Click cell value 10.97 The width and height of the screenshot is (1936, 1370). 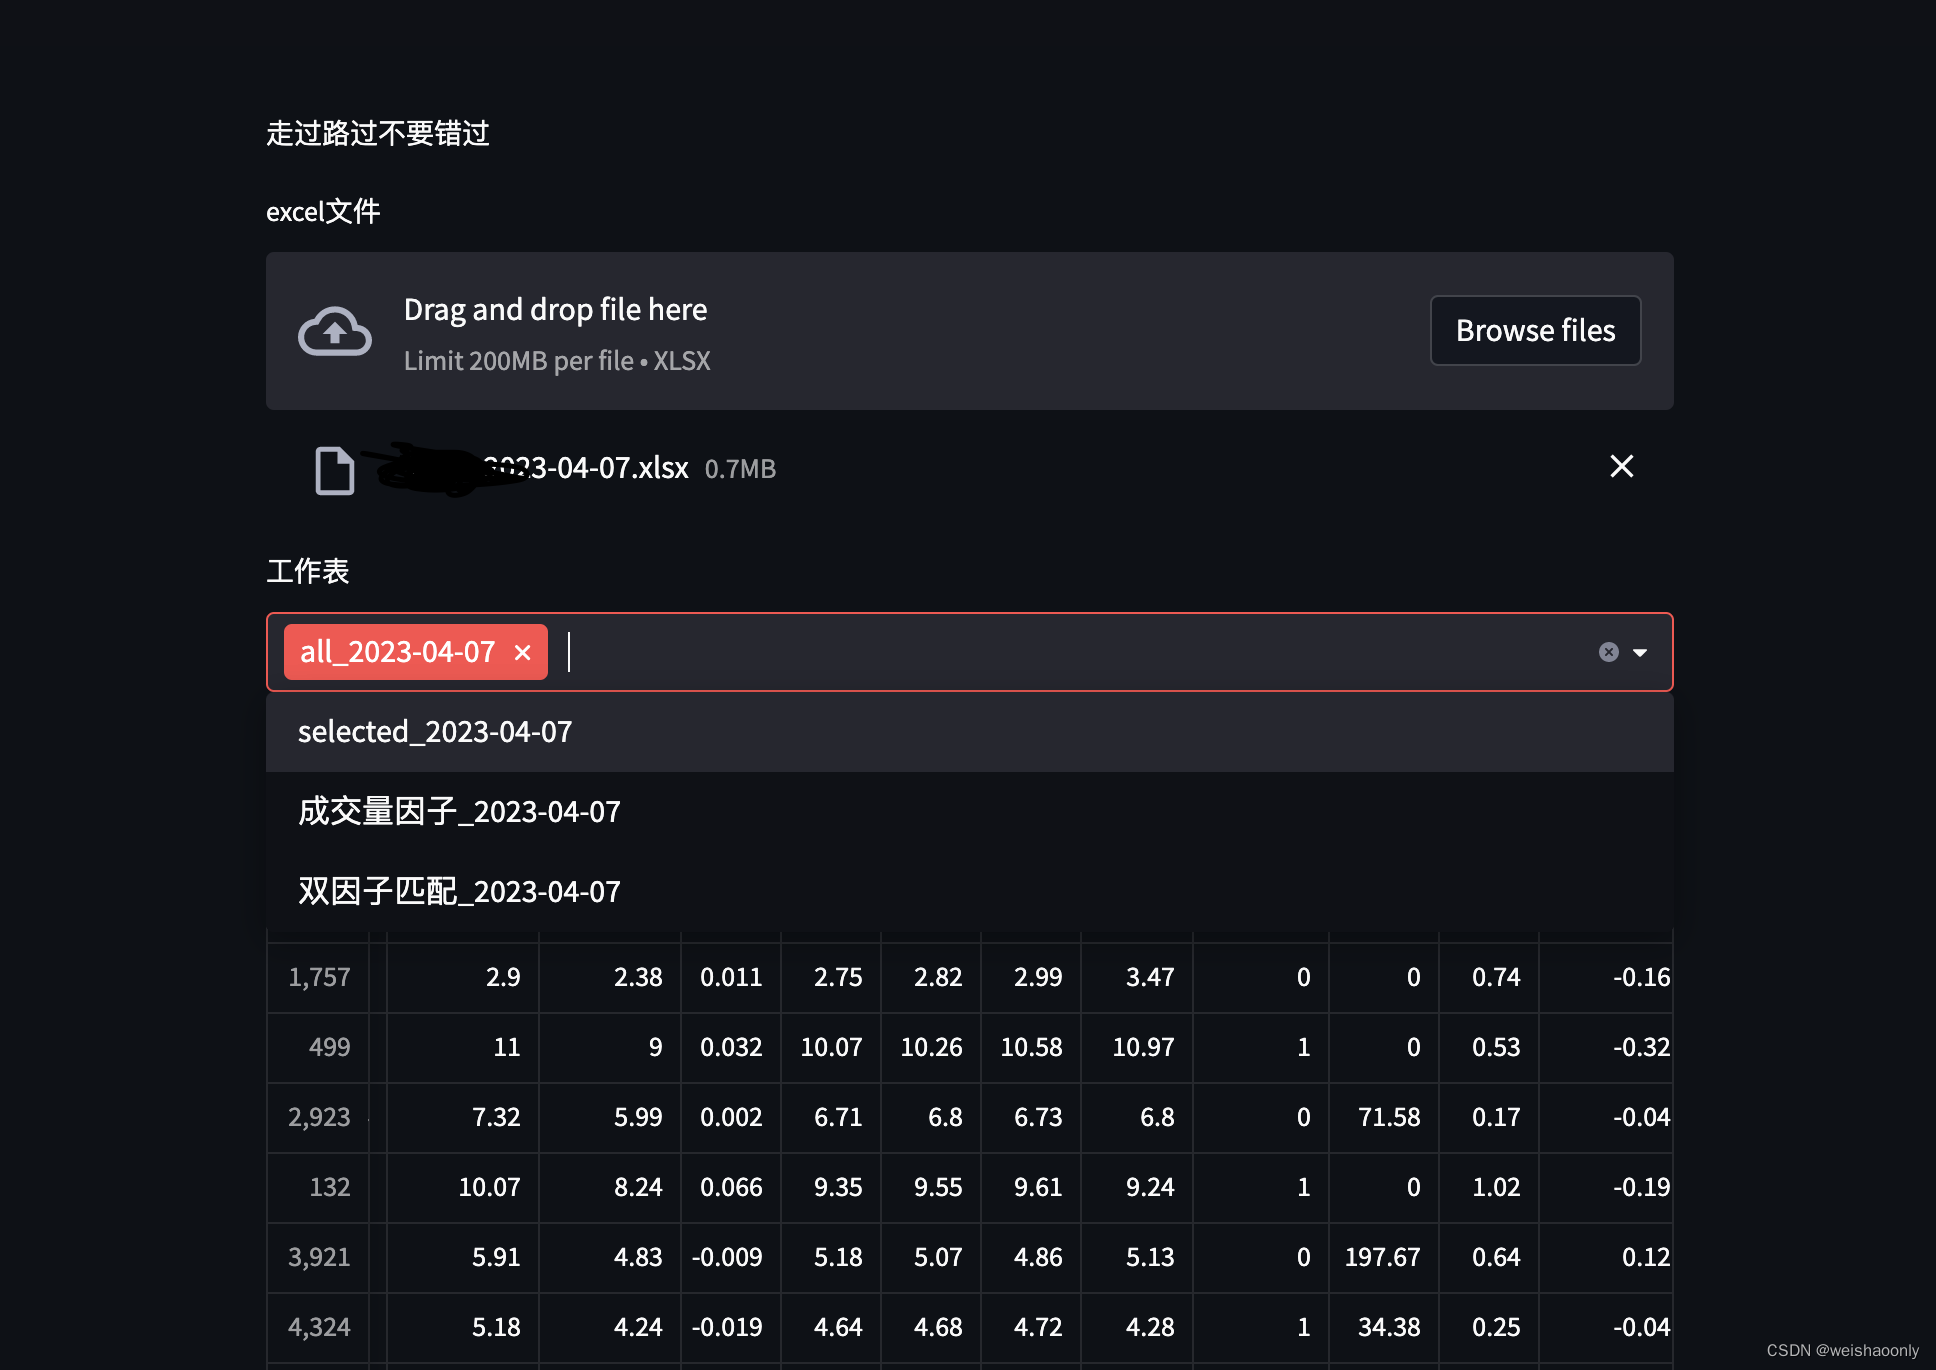click(x=1137, y=1047)
